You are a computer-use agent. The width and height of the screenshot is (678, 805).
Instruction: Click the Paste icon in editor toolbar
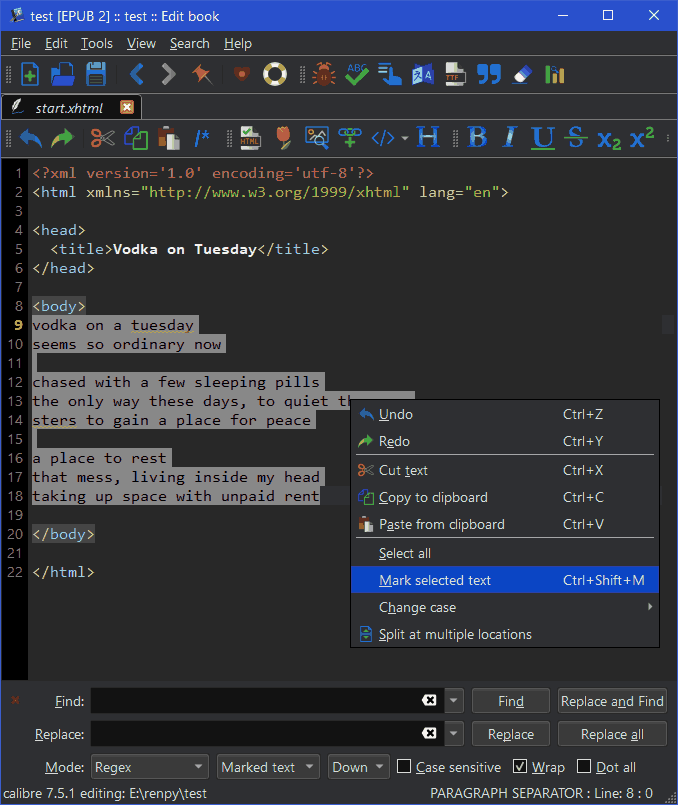168,138
